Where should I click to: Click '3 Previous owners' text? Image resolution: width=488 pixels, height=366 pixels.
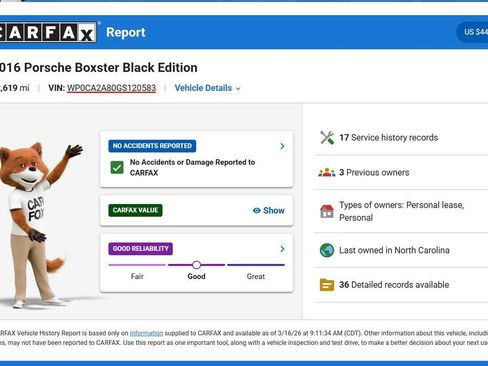[x=374, y=172]
